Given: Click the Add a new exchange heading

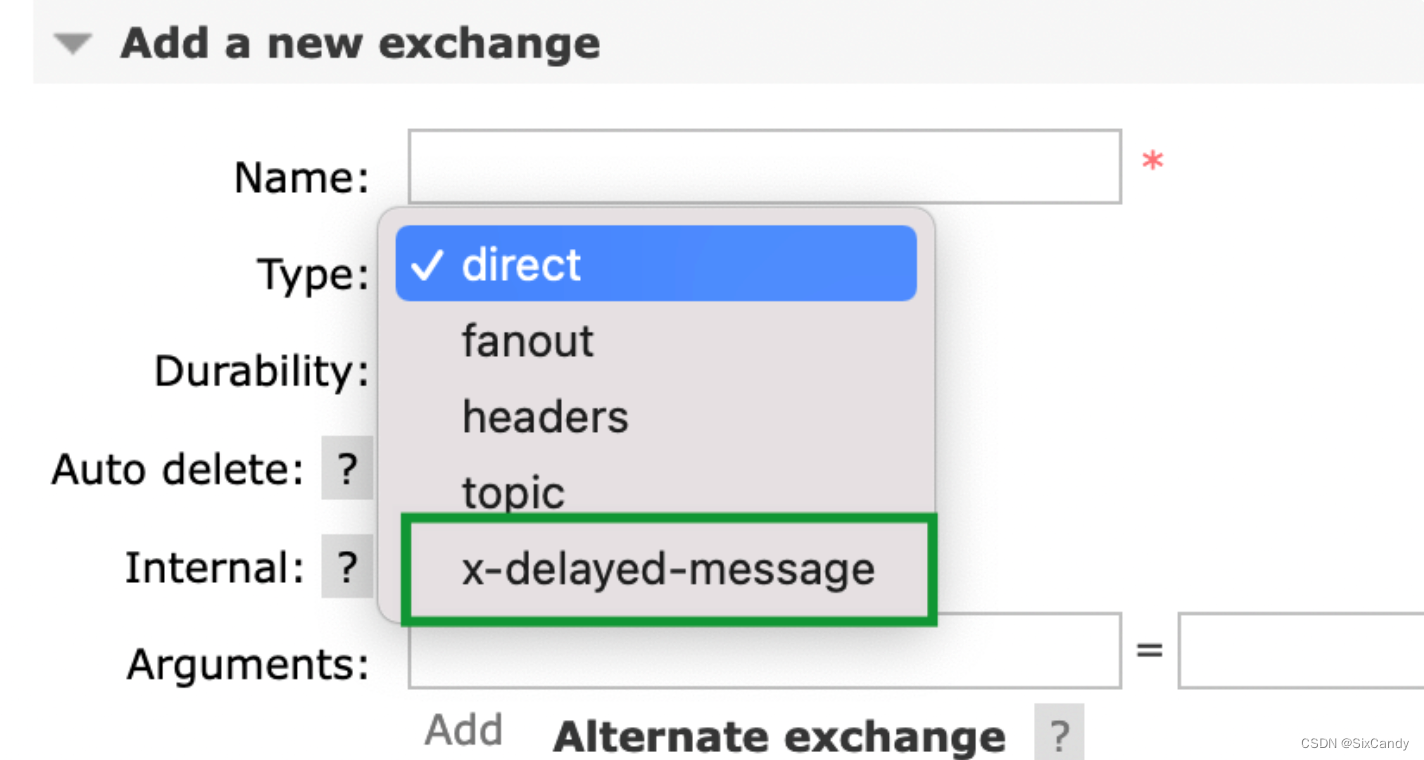Looking at the screenshot, I should click(x=360, y=43).
